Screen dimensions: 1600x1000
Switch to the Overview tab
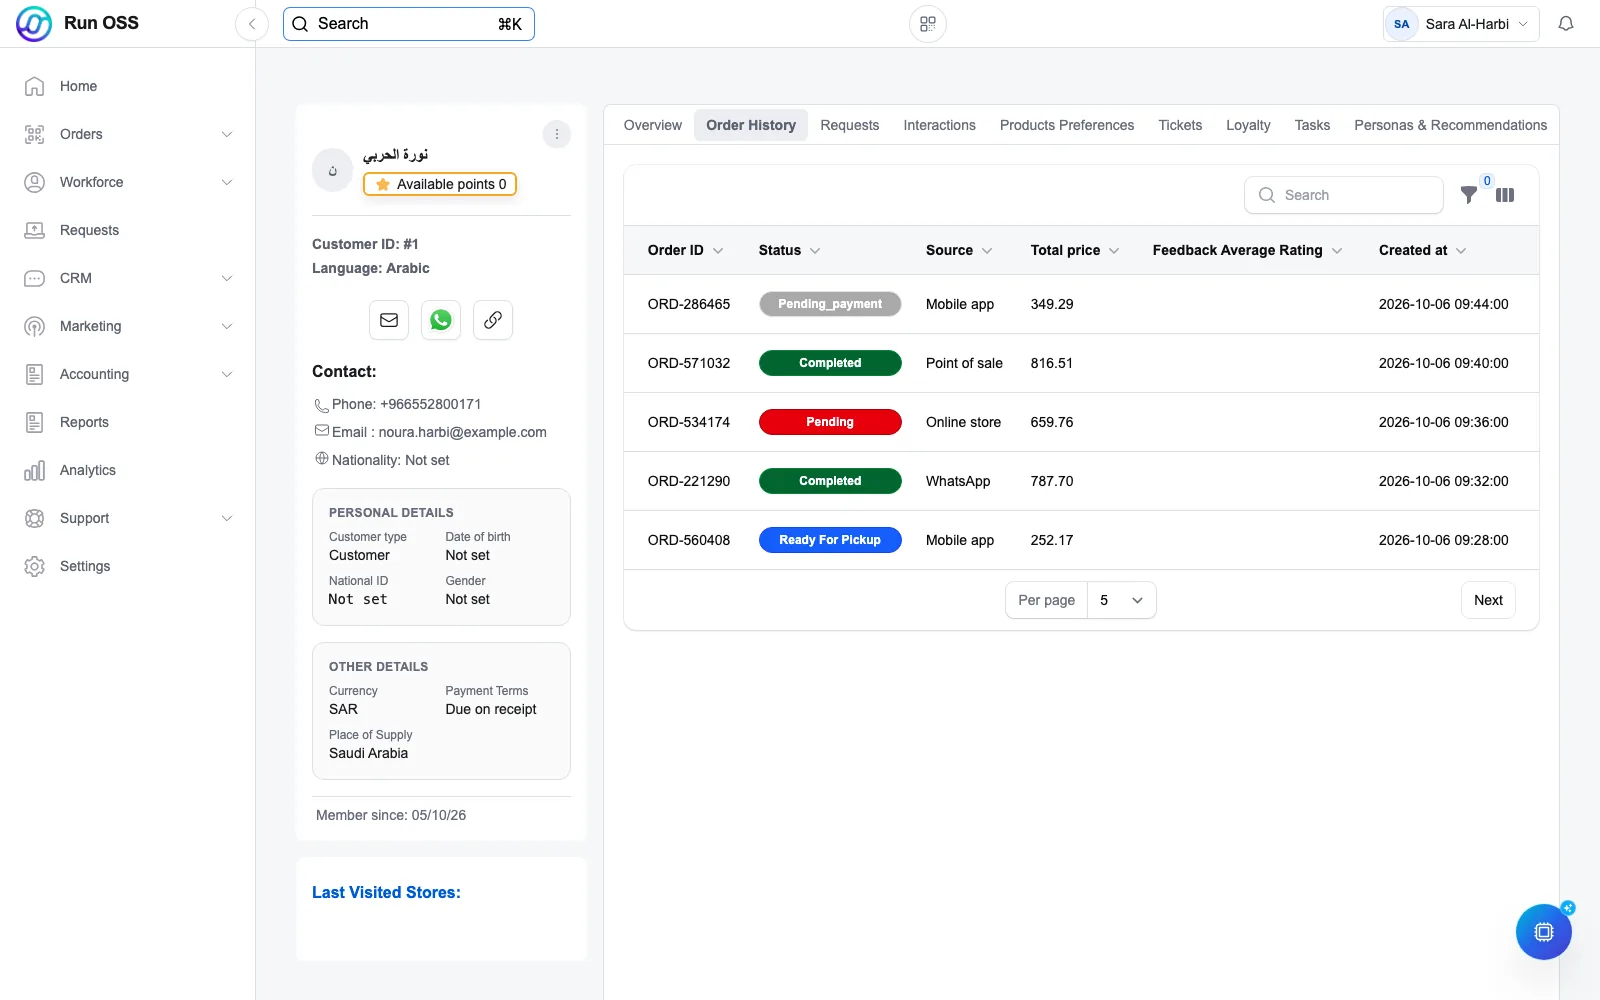click(x=652, y=125)
